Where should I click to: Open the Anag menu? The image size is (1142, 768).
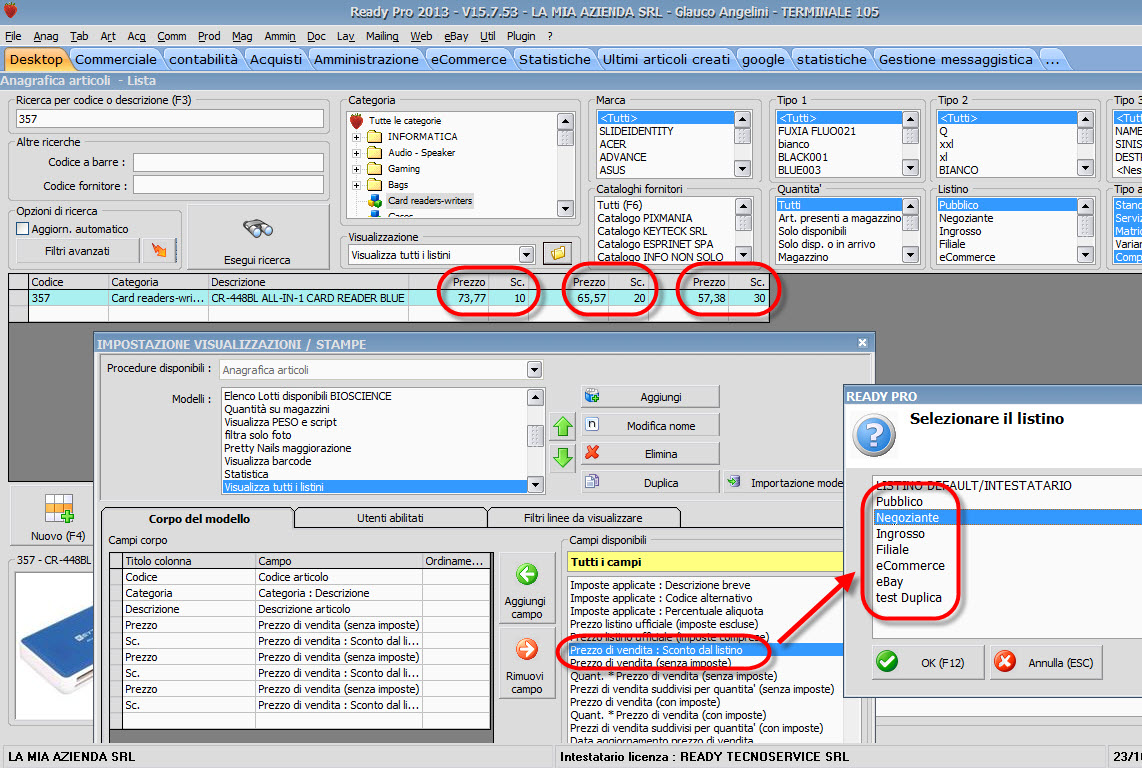pyautogui.click(x=46, y=36)
